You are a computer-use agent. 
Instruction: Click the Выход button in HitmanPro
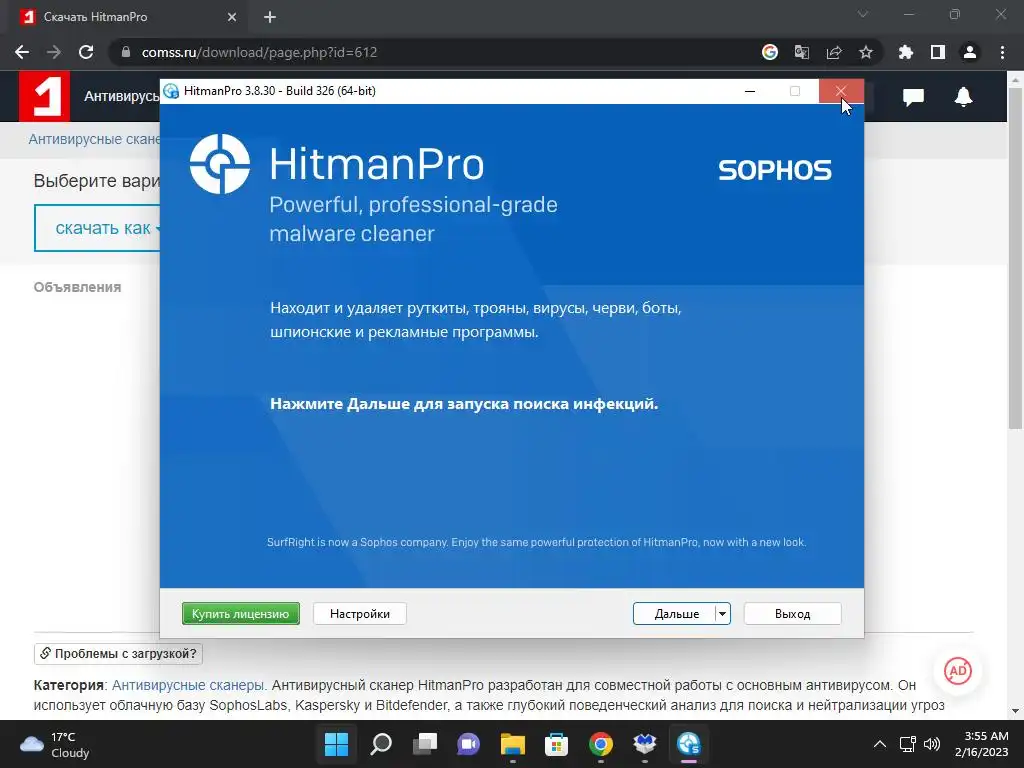point(792,613)
